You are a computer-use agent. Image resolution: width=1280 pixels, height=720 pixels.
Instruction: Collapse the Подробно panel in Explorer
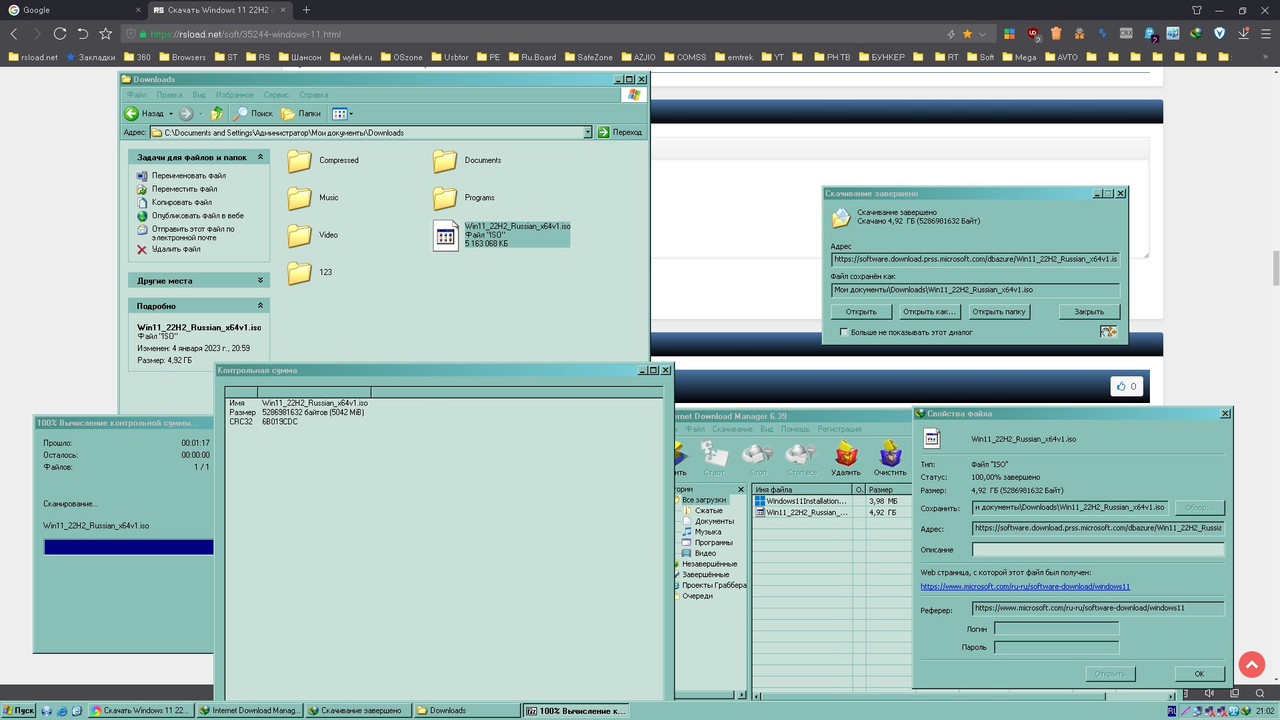pyautogui.click(x=258, y=306)
